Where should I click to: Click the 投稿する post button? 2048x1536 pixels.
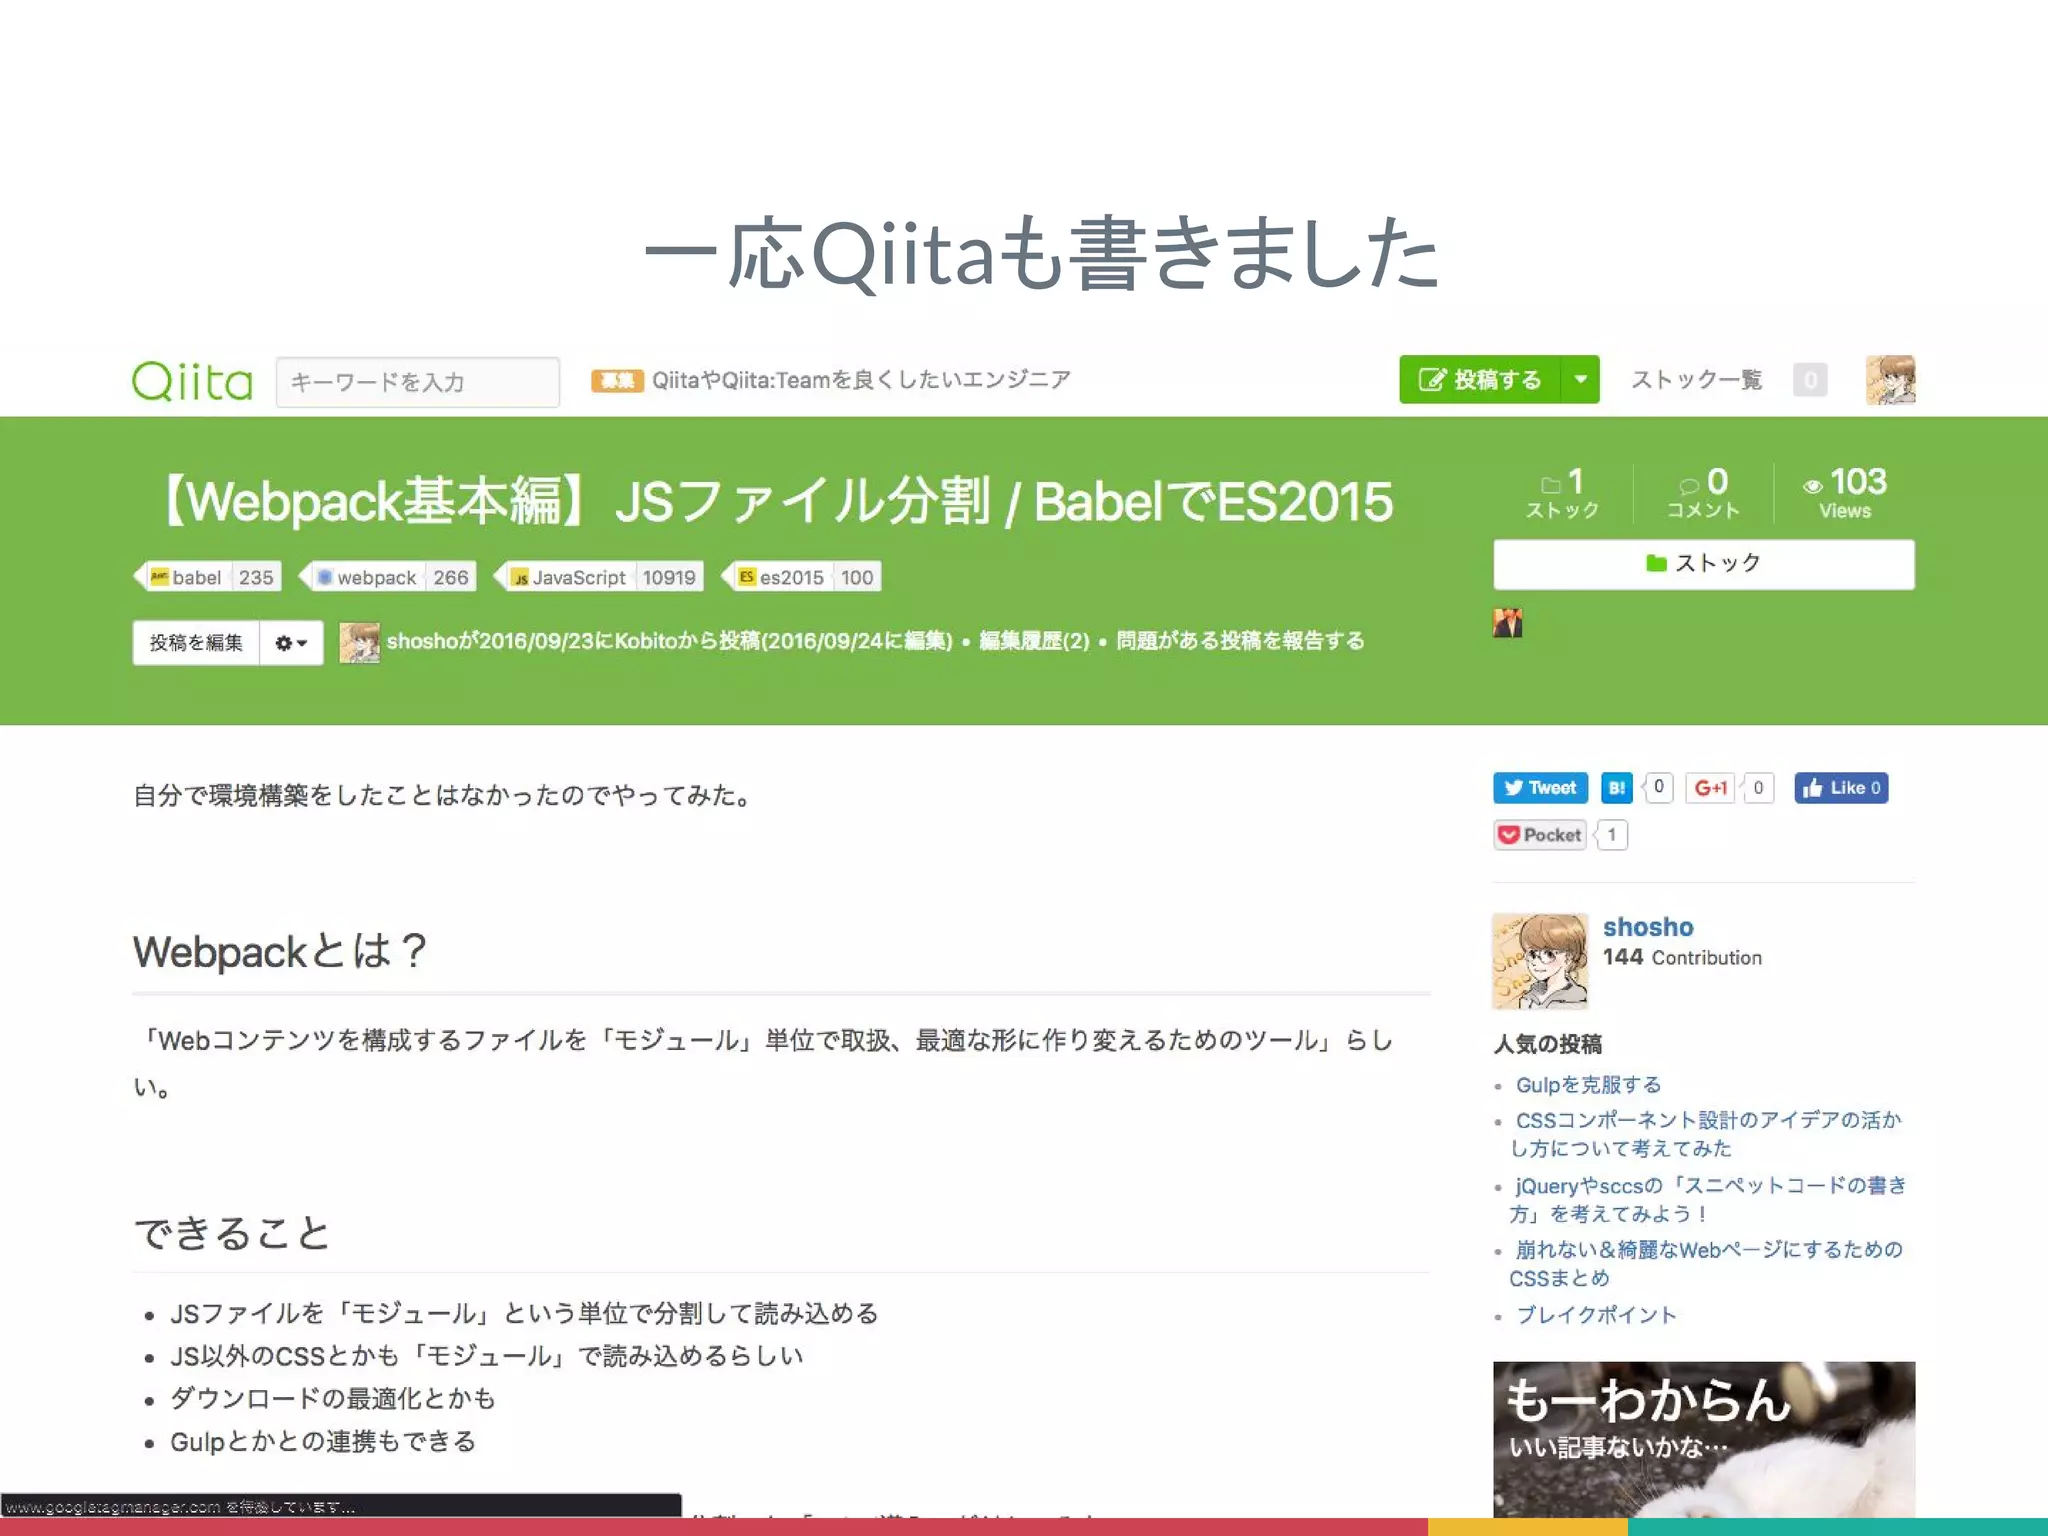pos(1481,380)
